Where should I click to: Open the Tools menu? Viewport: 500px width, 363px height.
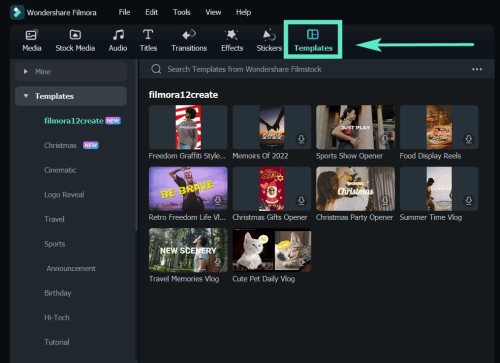pos(182,12)
